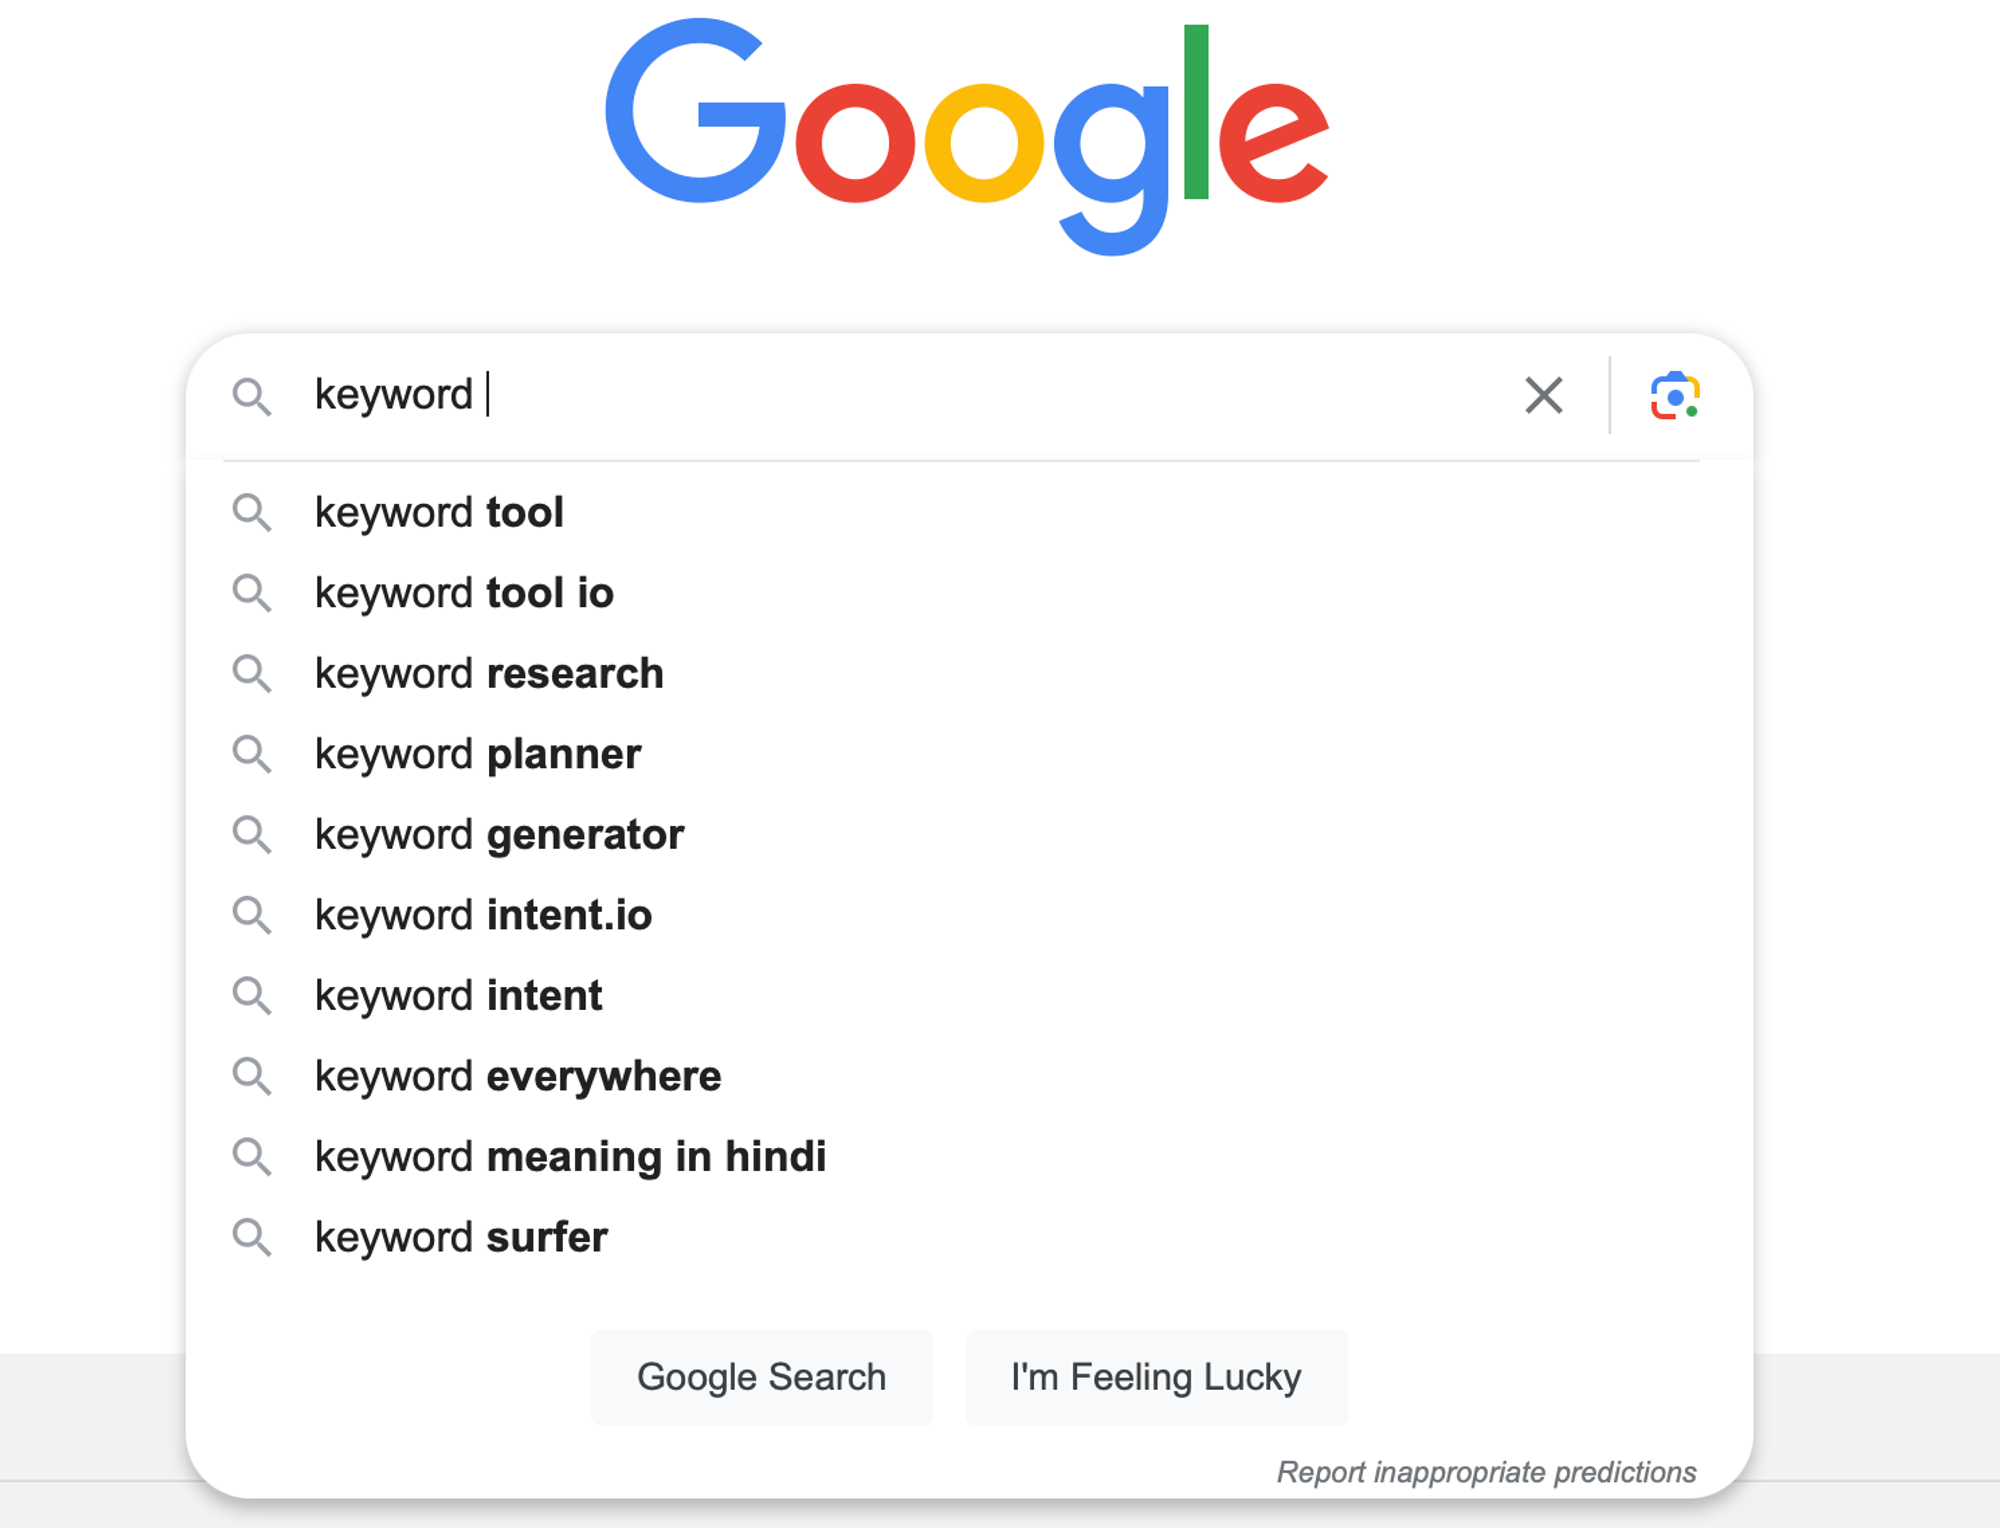Open 'Report inappropriate predictions' link
Image resolution: width=2000 pixels, height=1528 pixels.
(1487, 1472)
